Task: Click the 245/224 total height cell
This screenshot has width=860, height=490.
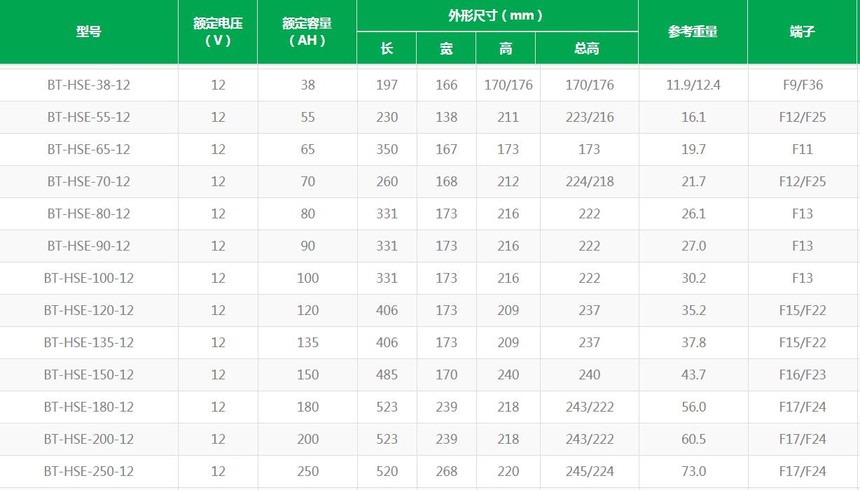Action: (587, 471)
